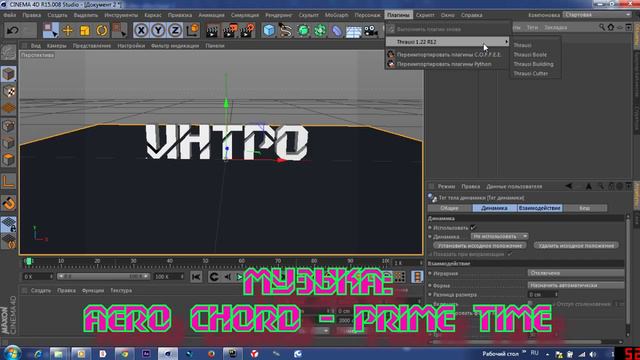Switch to Texture mode checkered cube
This screenshot has width=640, height=360.
(x=9, y=91)
